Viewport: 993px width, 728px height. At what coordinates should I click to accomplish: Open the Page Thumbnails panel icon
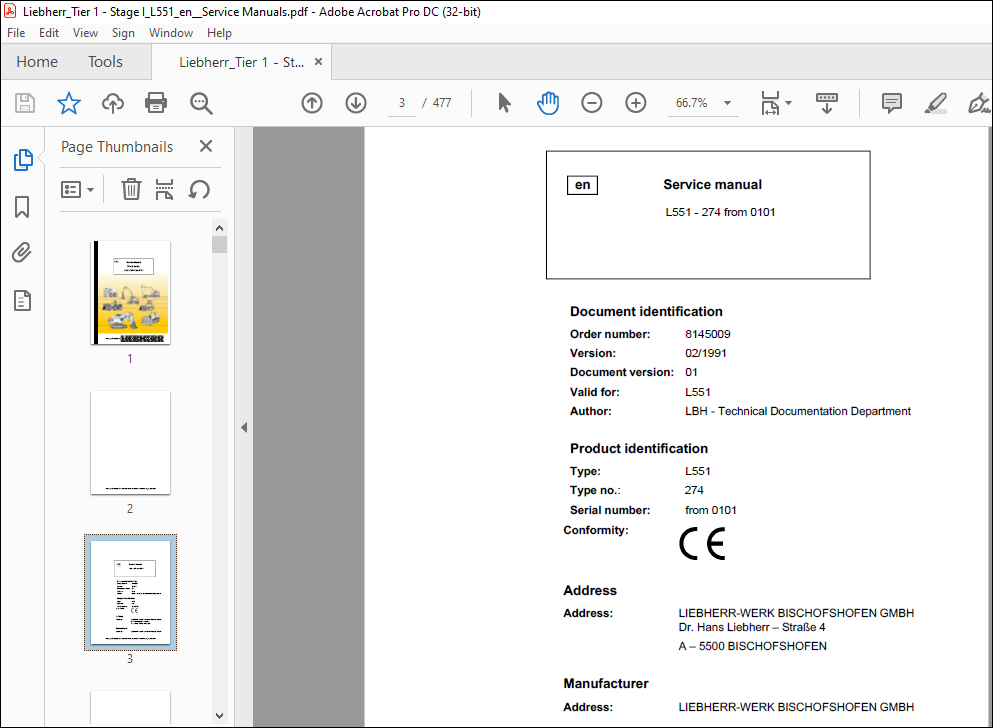click(23, 160)
